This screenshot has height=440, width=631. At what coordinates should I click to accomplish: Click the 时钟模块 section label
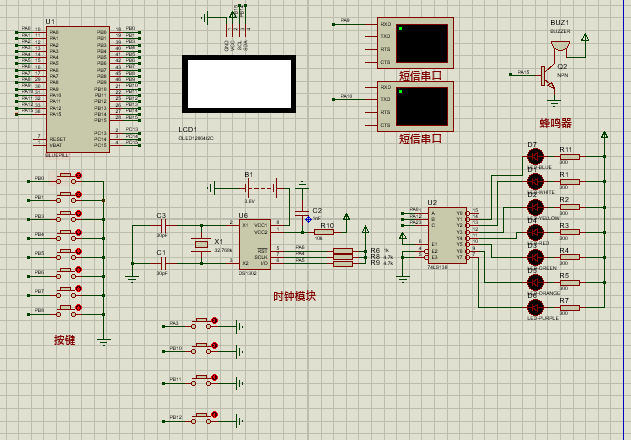295,296
